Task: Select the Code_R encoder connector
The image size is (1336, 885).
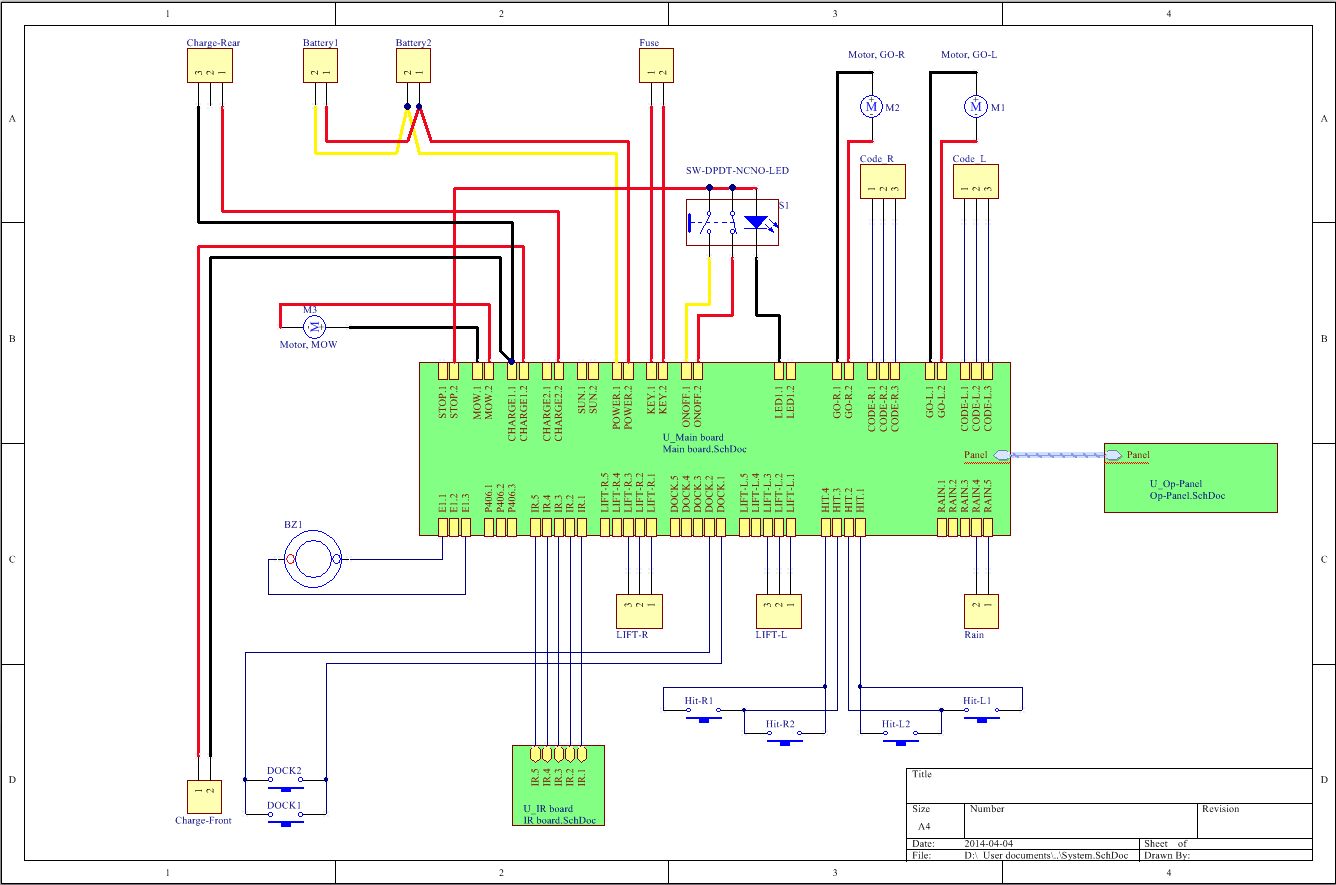Action: pyautogui.click(x=883, y=181)
